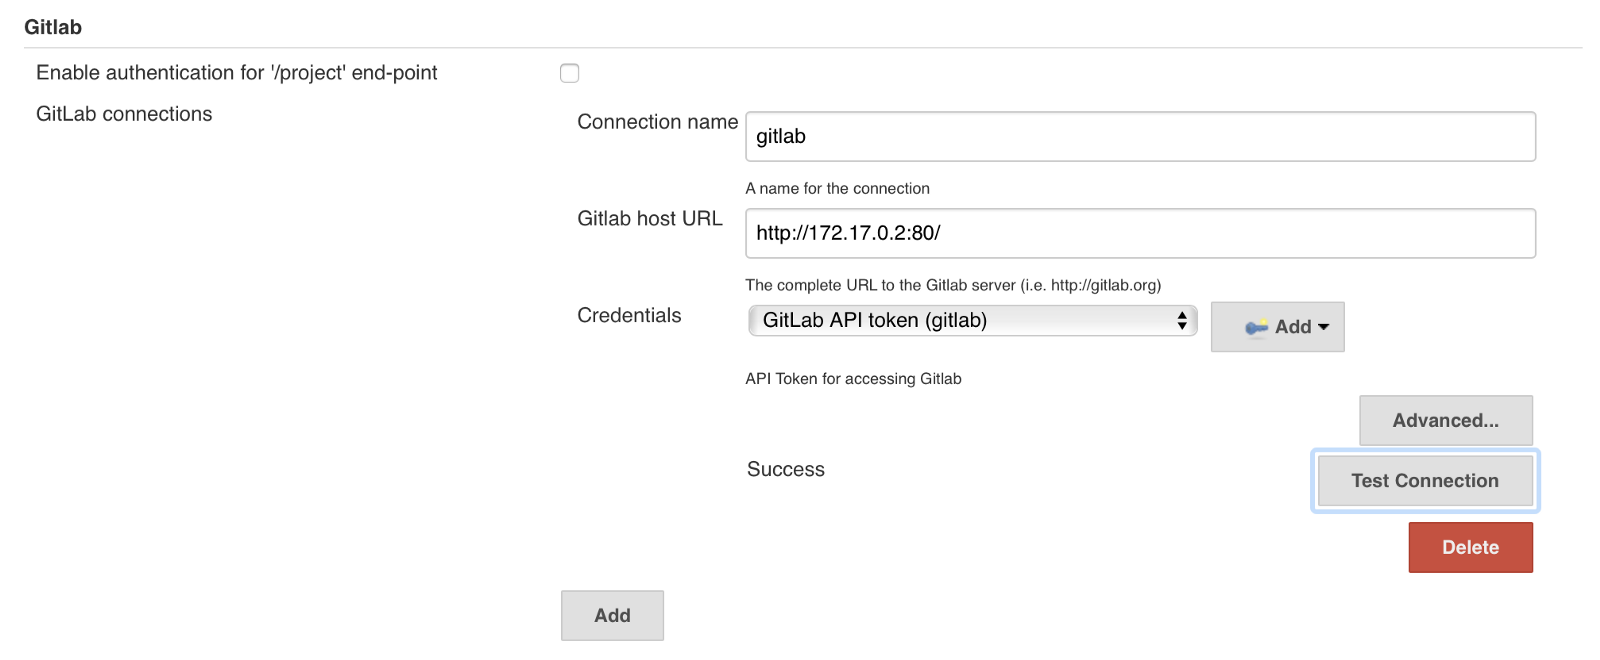
Task: Focus the Connection name field containing gitlab
Action: tap(1140, 137)
